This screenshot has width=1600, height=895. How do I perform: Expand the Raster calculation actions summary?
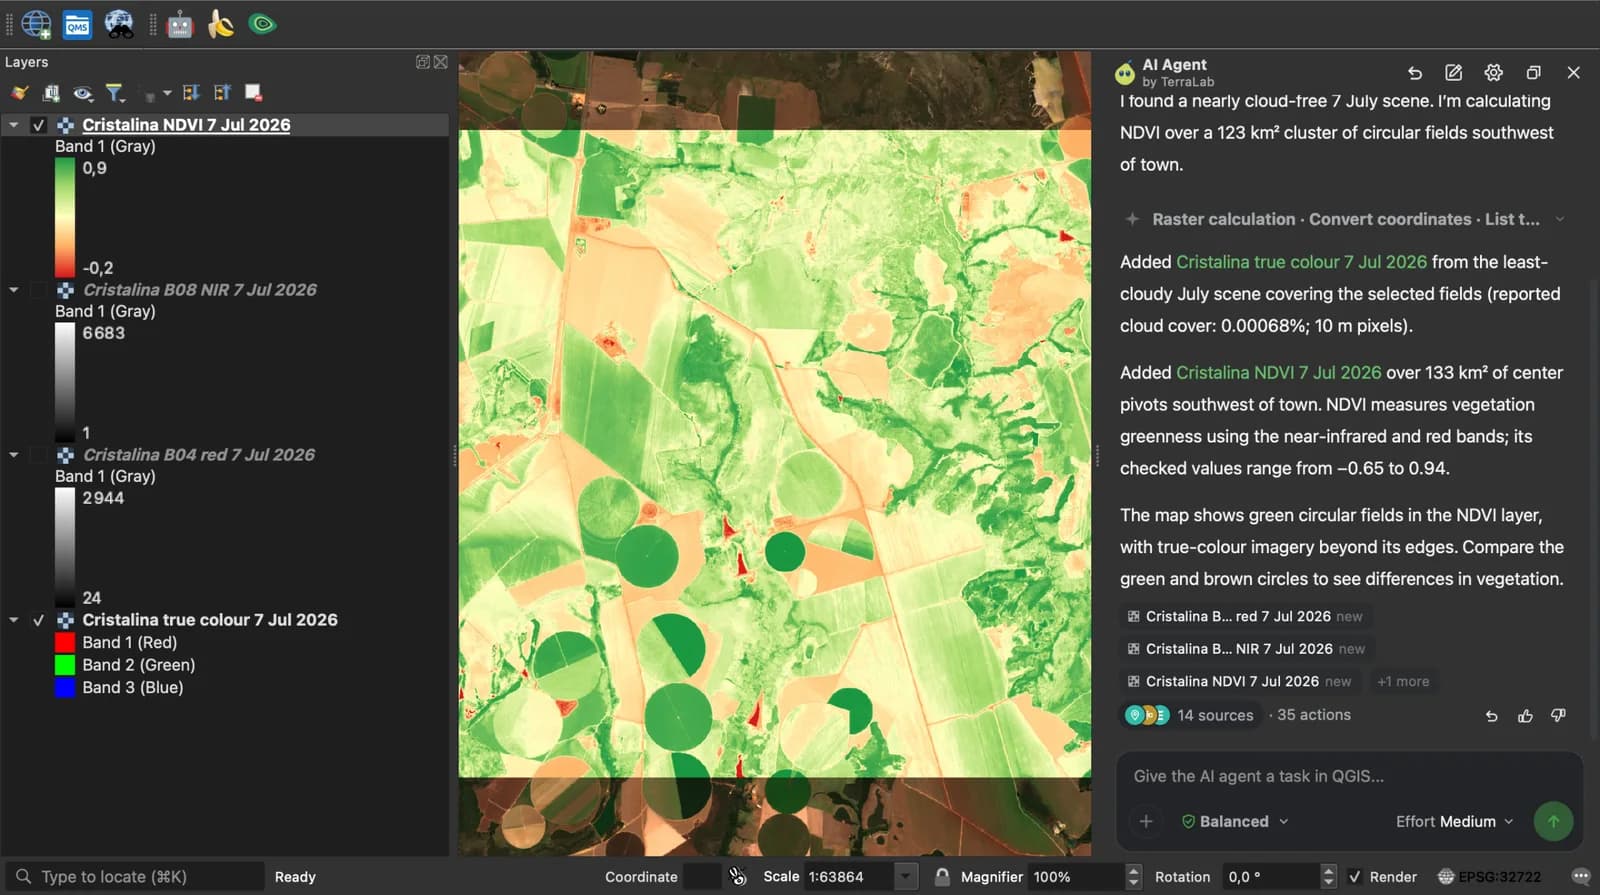pos(1344,219)
